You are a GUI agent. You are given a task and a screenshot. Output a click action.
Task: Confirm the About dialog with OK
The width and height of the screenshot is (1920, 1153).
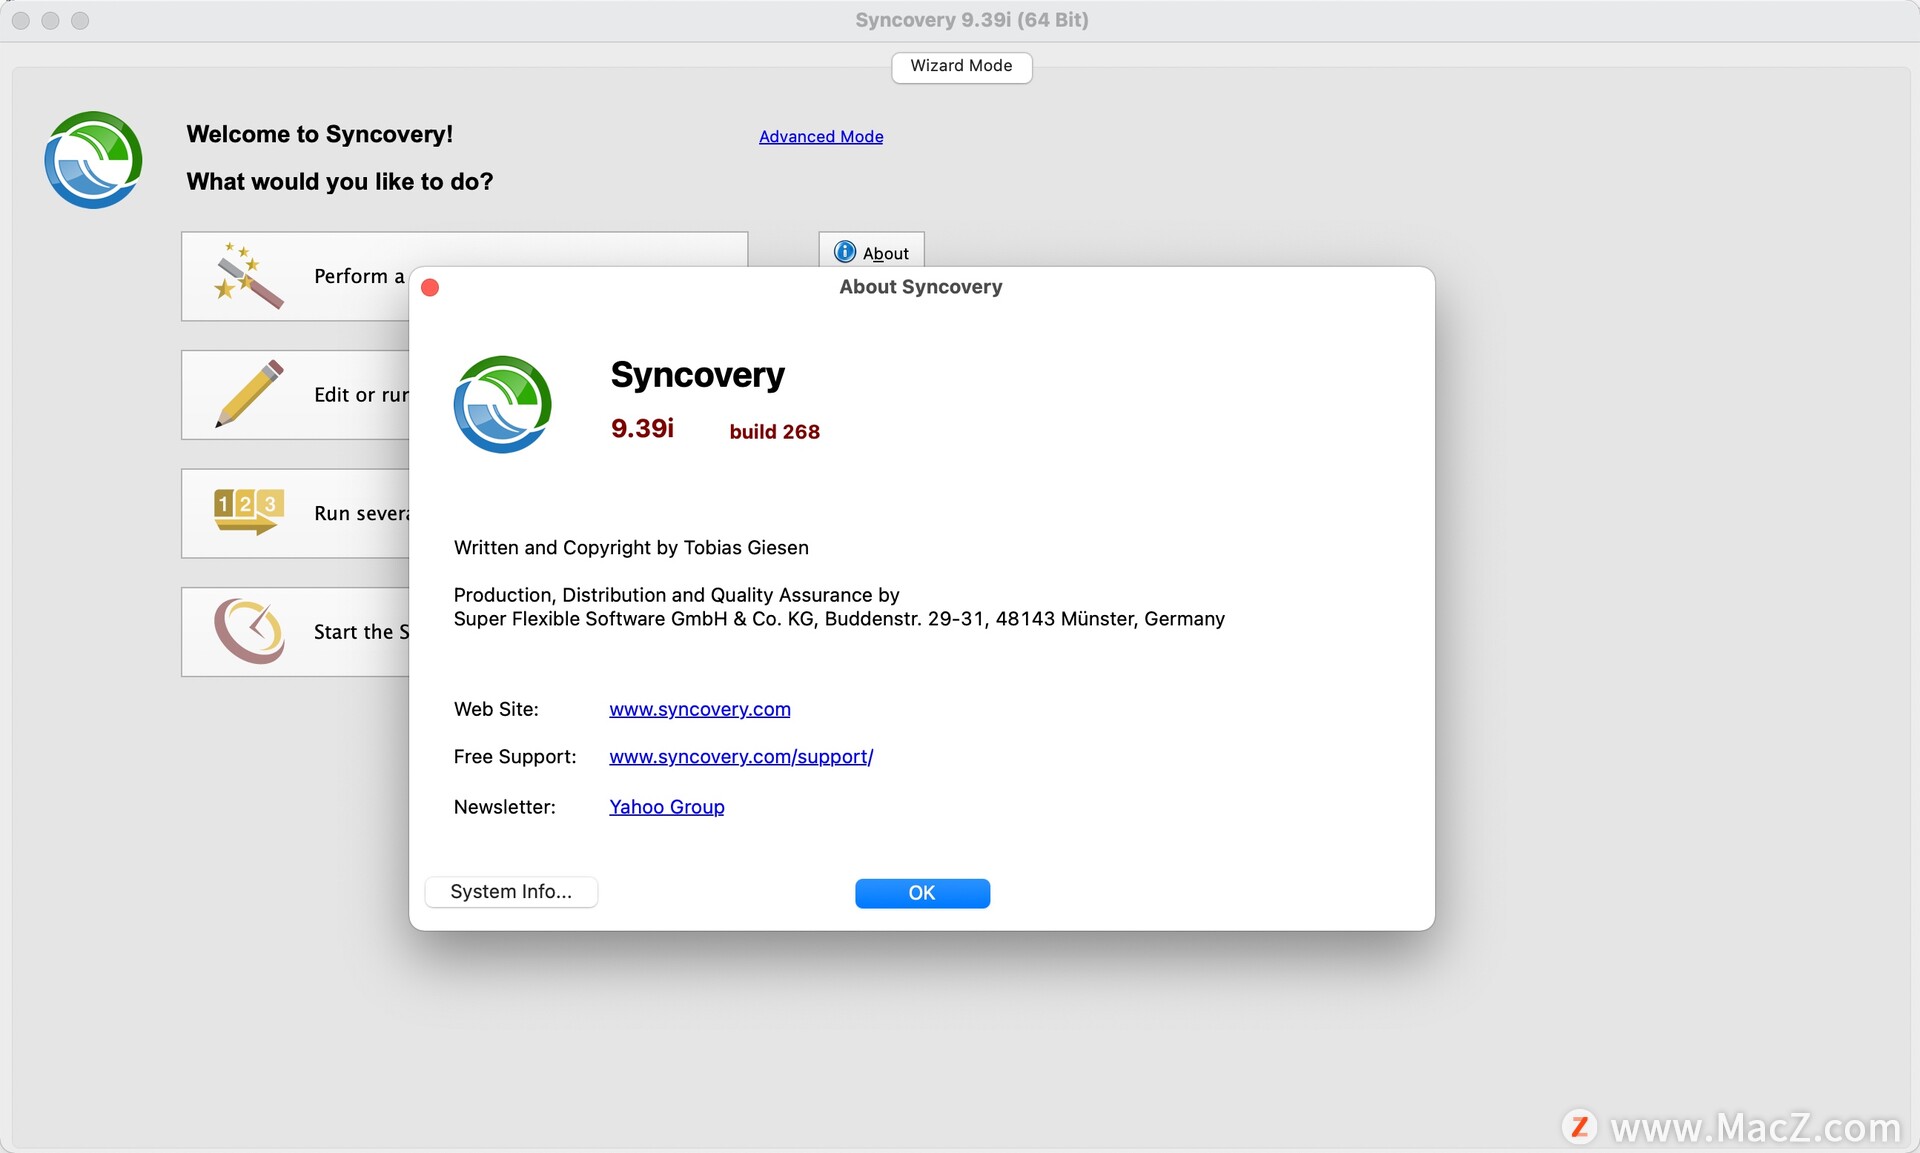[x=922, y=893]
